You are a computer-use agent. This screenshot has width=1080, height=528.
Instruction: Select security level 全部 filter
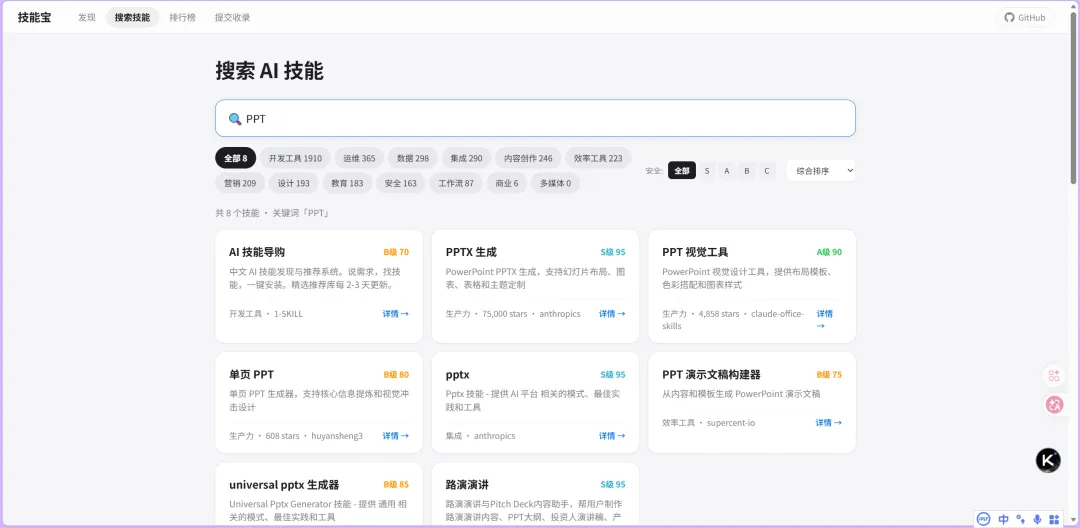[x=682, y=171]
